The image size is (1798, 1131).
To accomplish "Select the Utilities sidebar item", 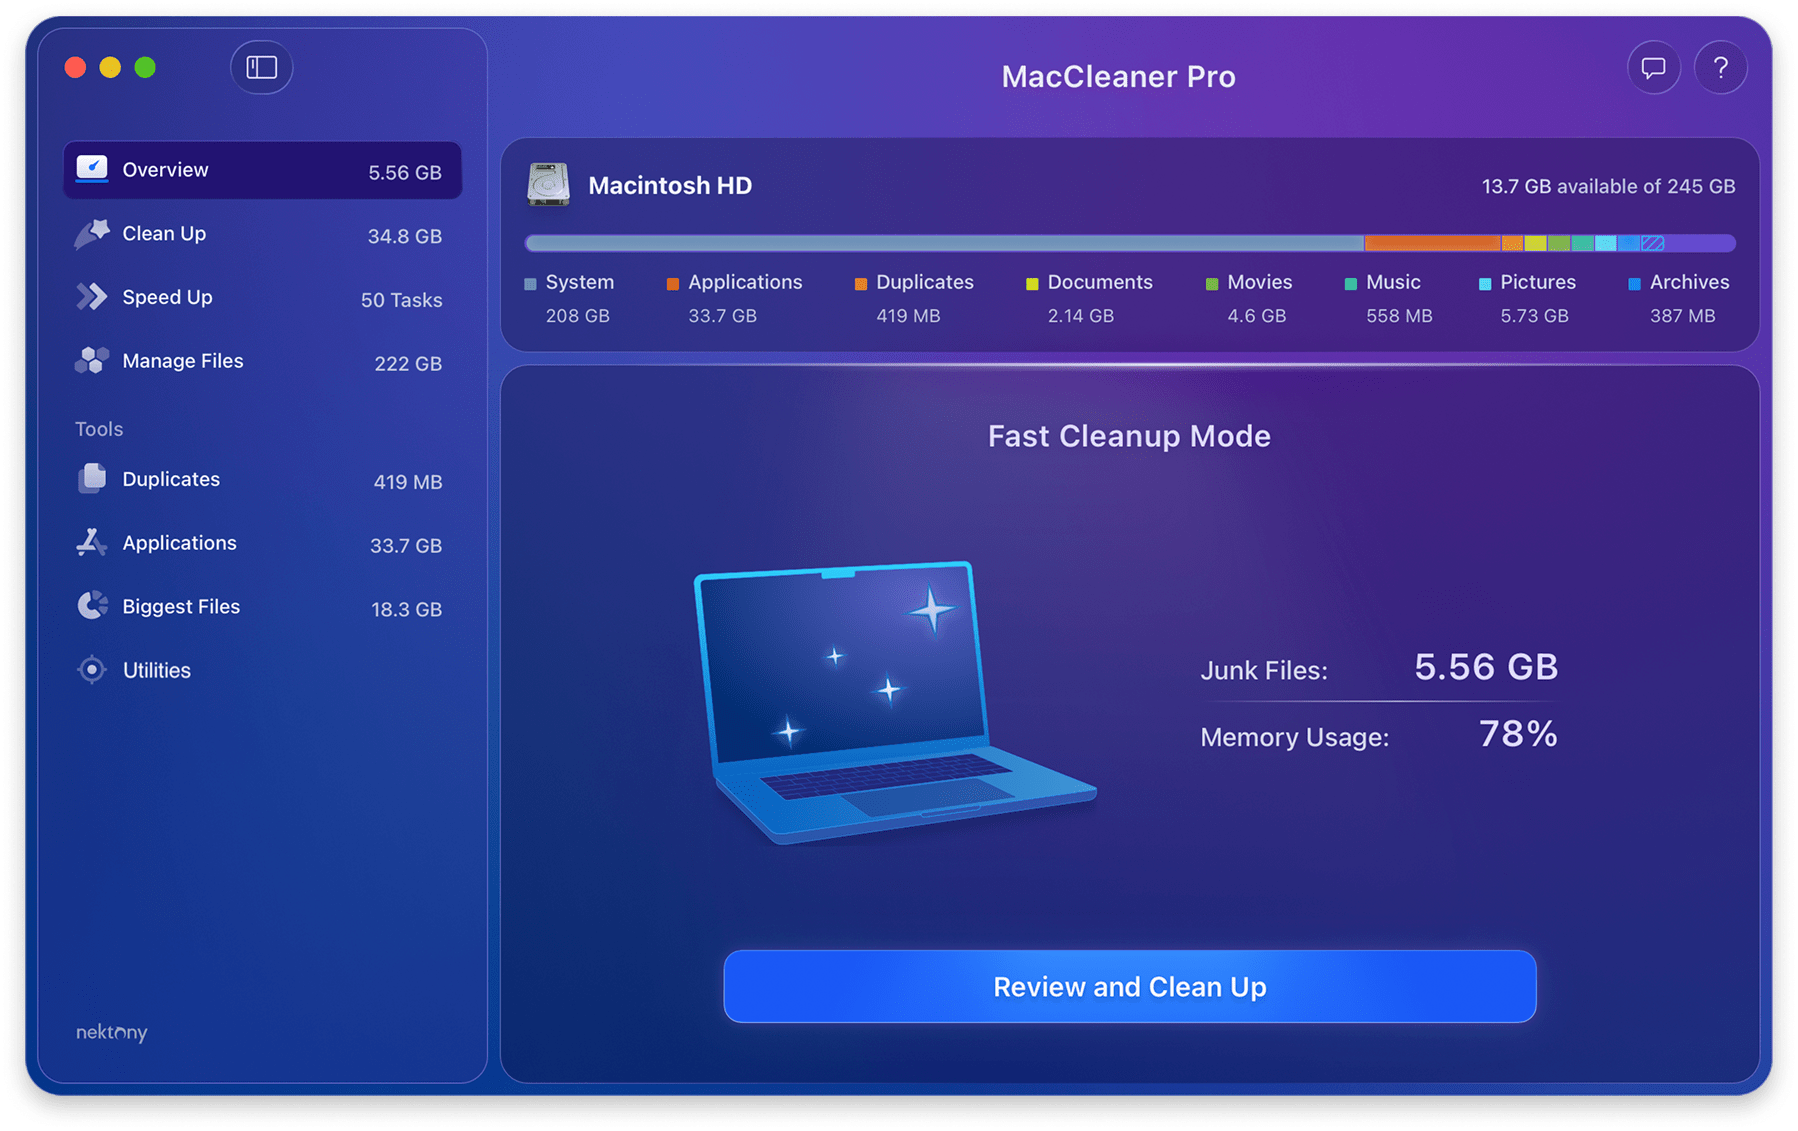I will click(156, 670).
